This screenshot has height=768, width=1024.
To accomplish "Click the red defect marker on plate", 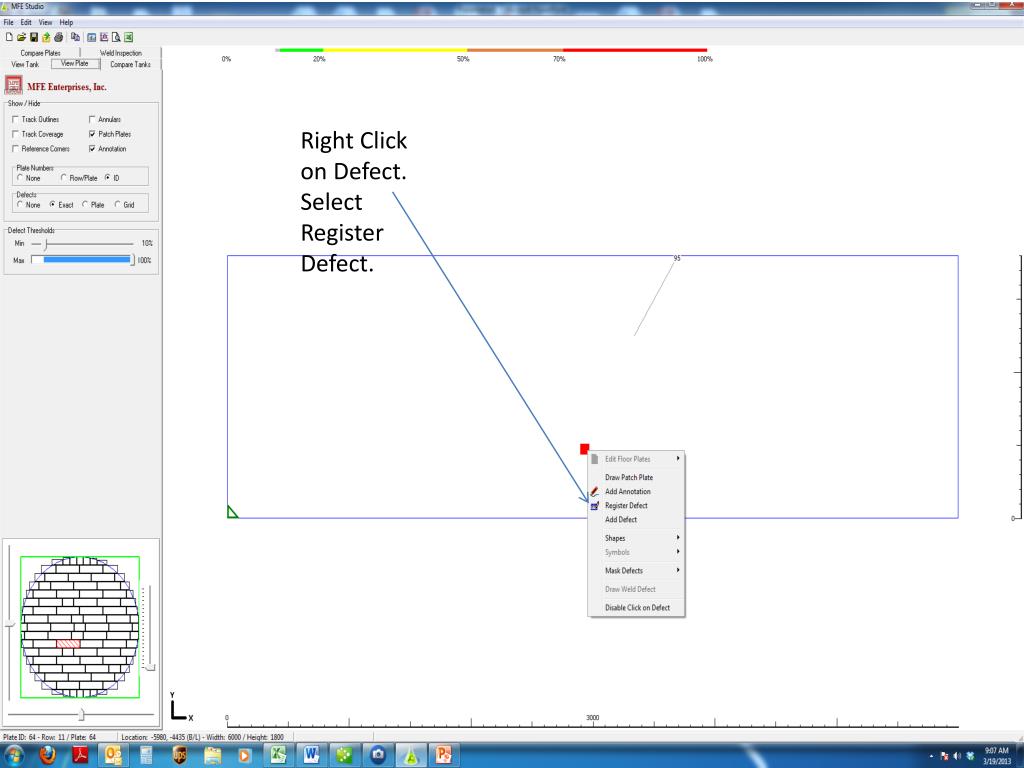I will [584, 449].
